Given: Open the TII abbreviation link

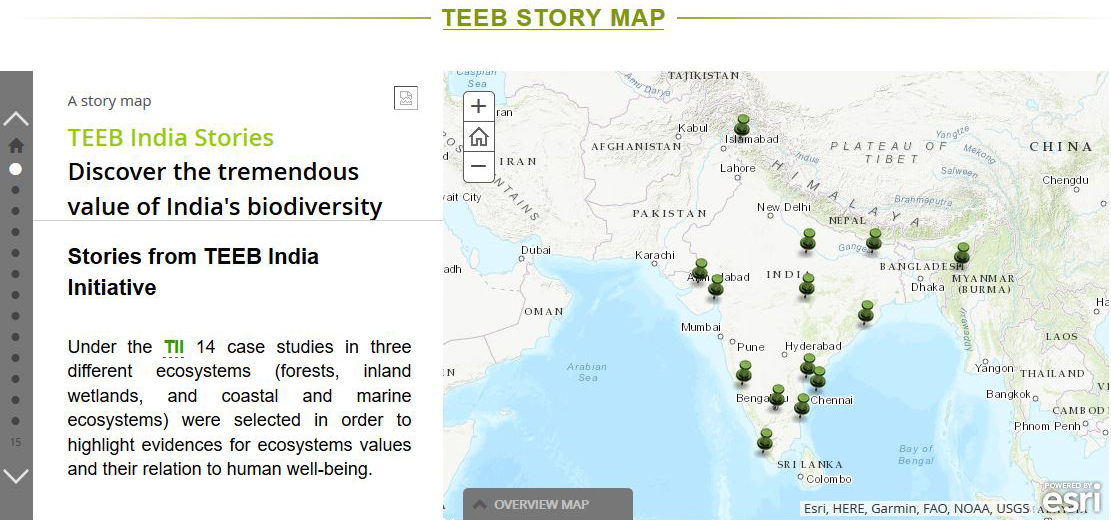Looking at the screenshot, I should [x=174, y=347].
